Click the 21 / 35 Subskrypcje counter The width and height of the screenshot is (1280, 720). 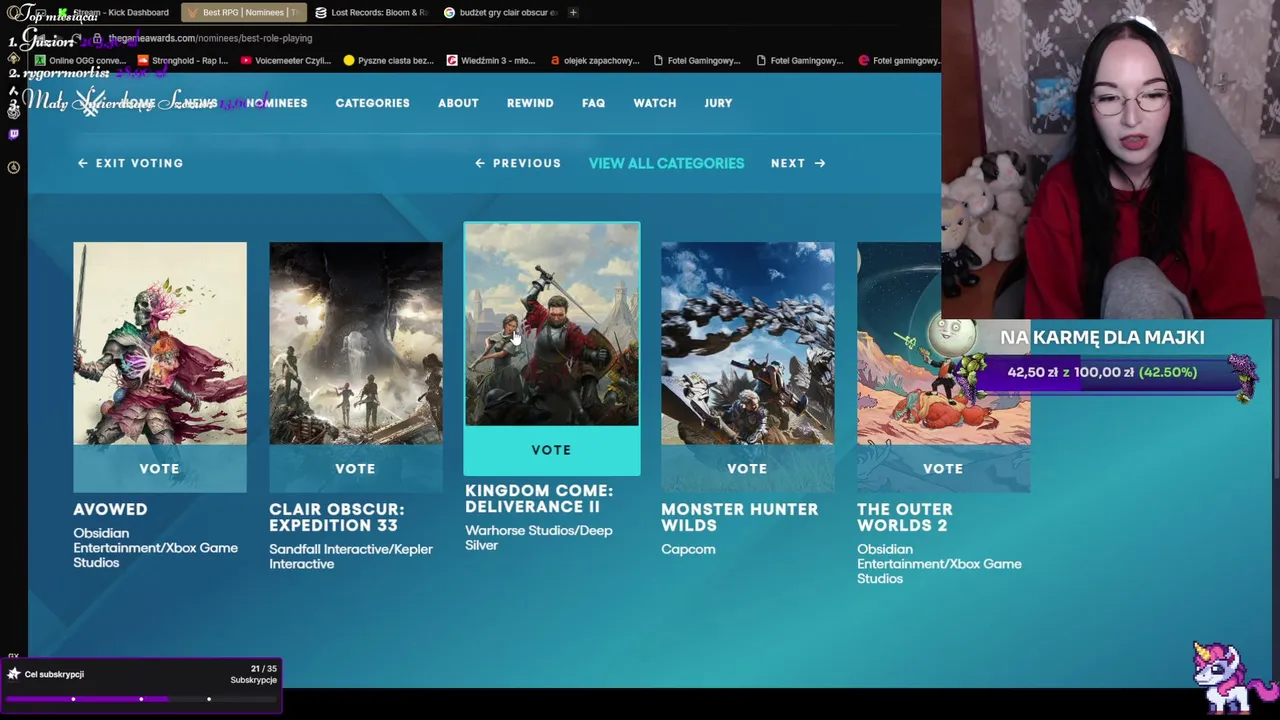[254, 674]
